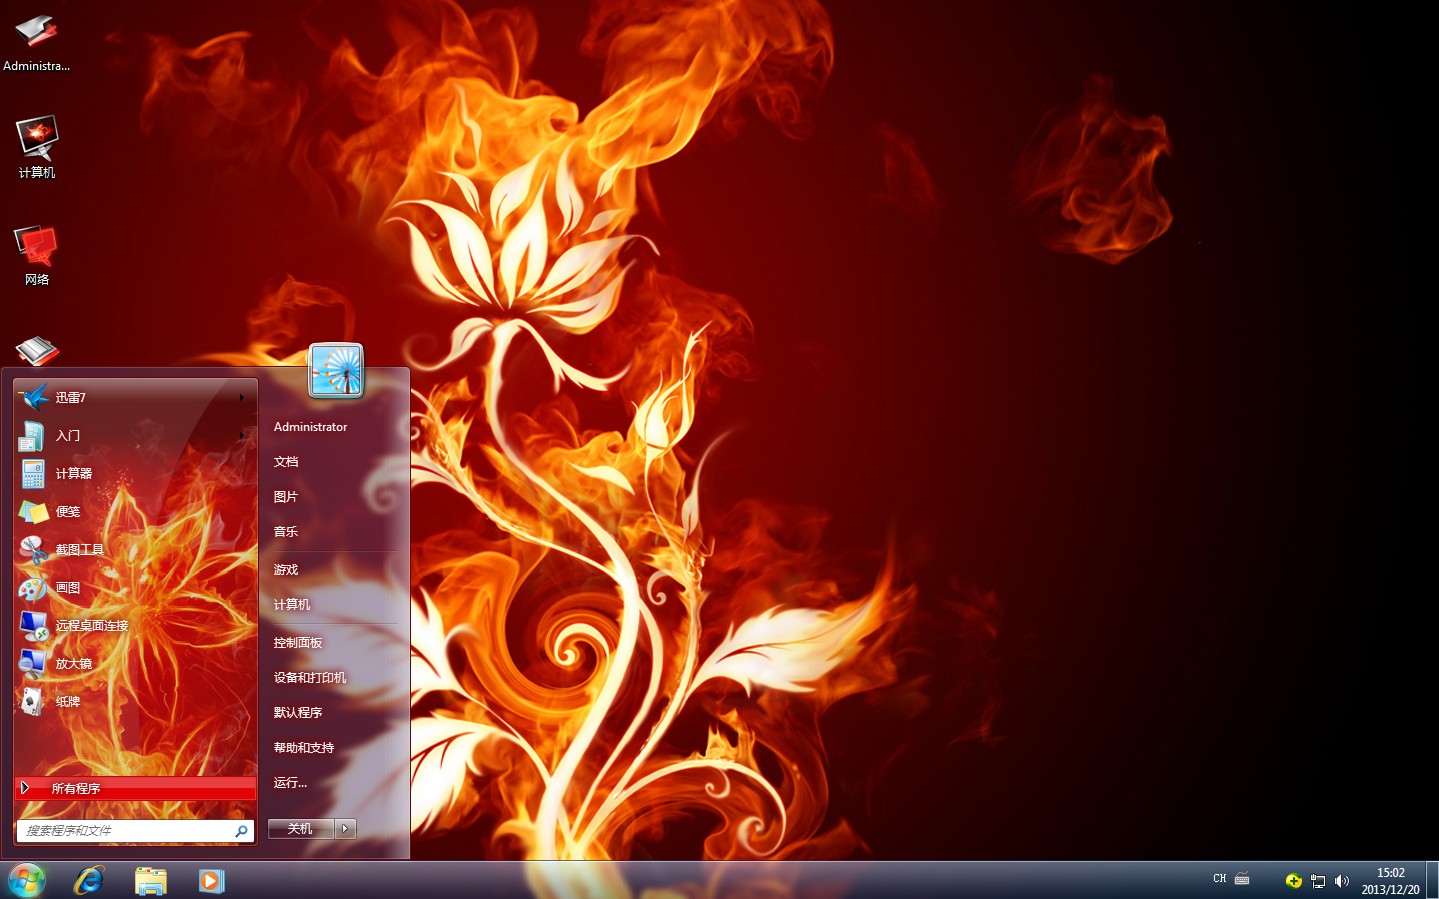The width and height of the screenshot is (1439, 899).
Task: Open the network status tray icon
Action: coord(1318,881)
